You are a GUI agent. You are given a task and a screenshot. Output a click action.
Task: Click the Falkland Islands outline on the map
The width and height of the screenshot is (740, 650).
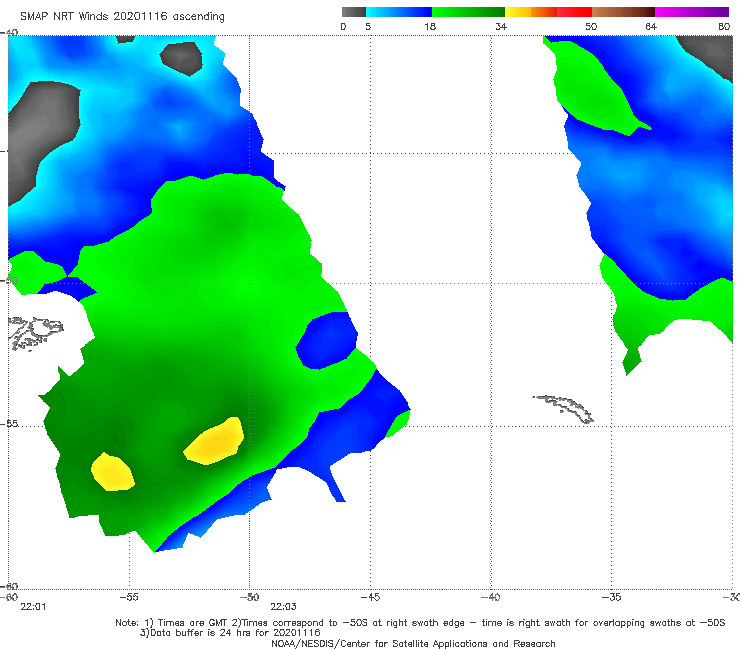point(35,333)
